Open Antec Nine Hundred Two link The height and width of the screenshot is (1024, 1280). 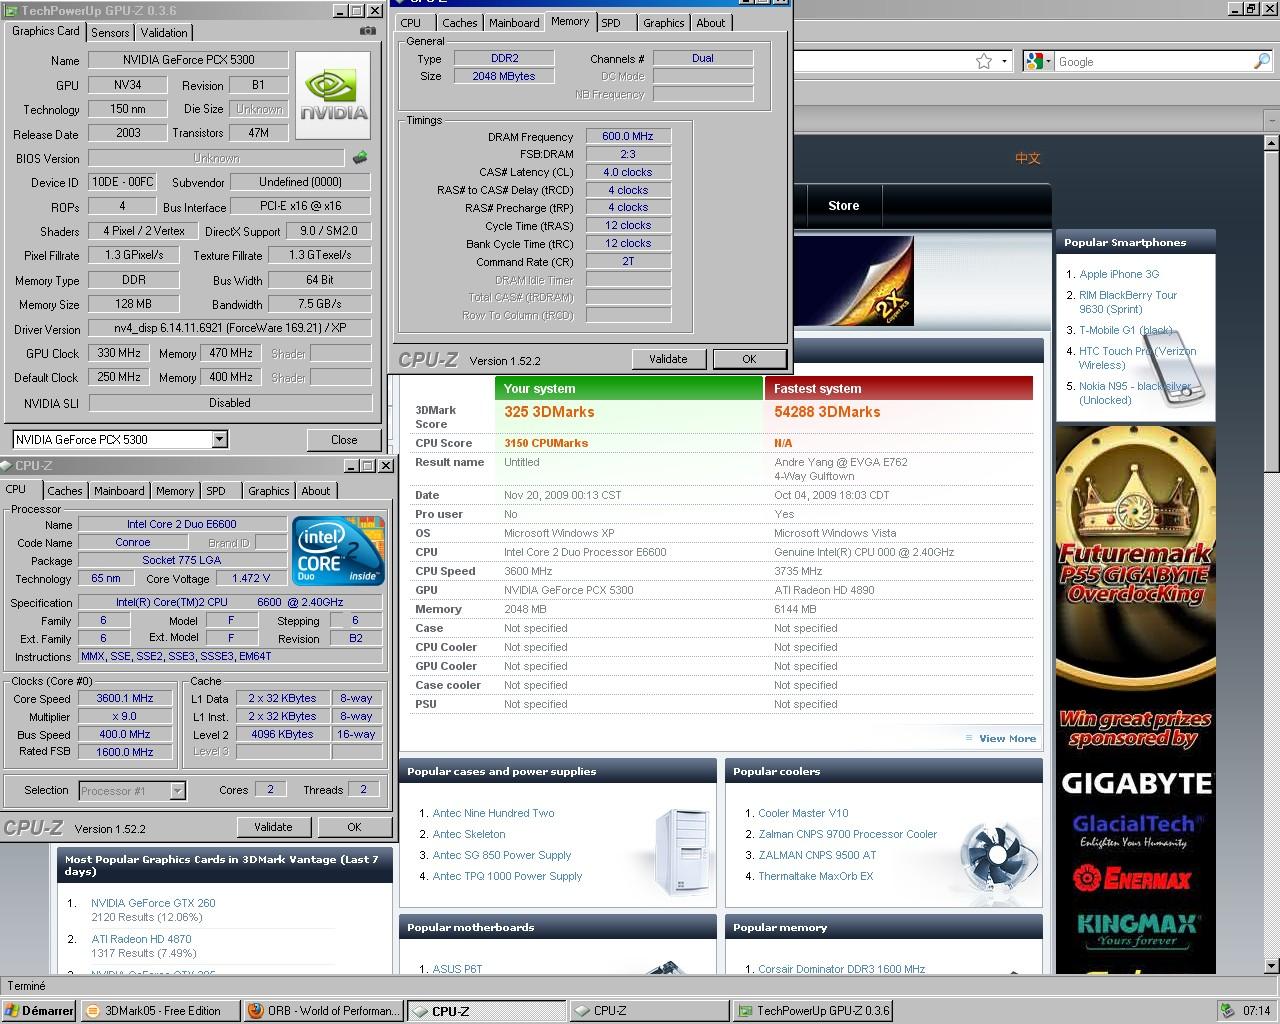point(493,813)
